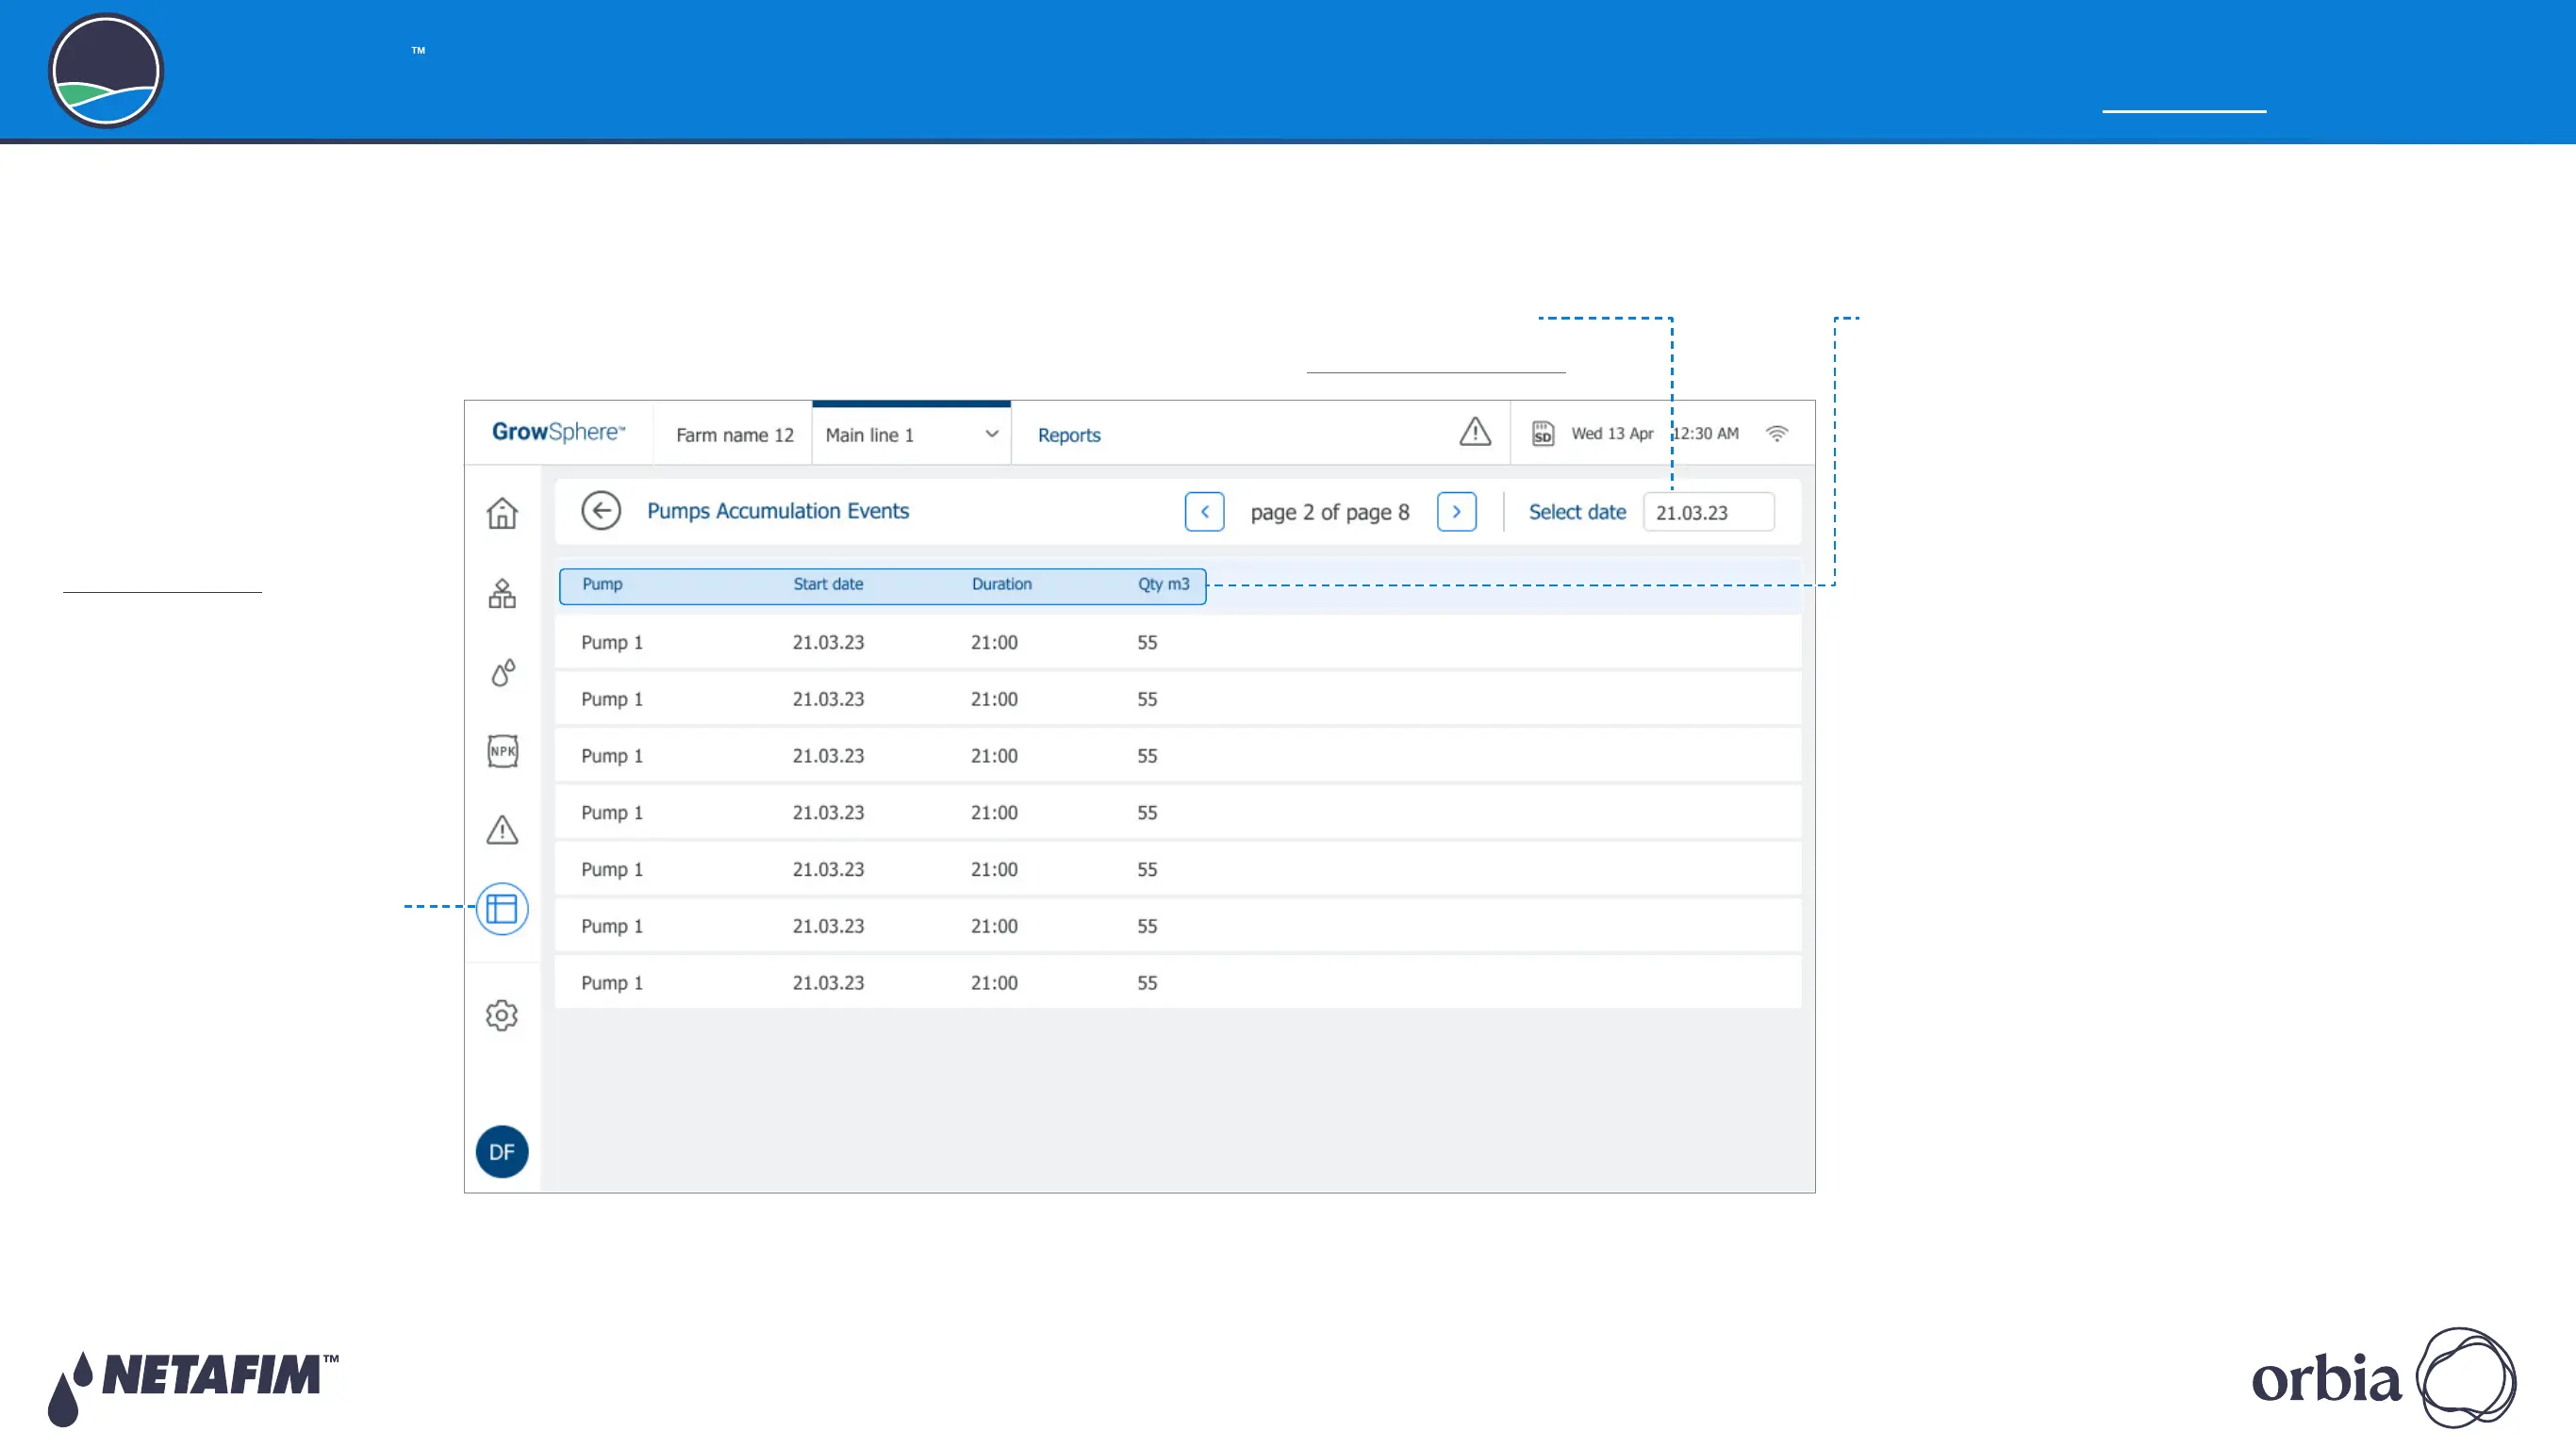The height and width of the screenshot is (1448, 2576).
Task: Click the SD card status icon
Action: tap(1543, 434)
